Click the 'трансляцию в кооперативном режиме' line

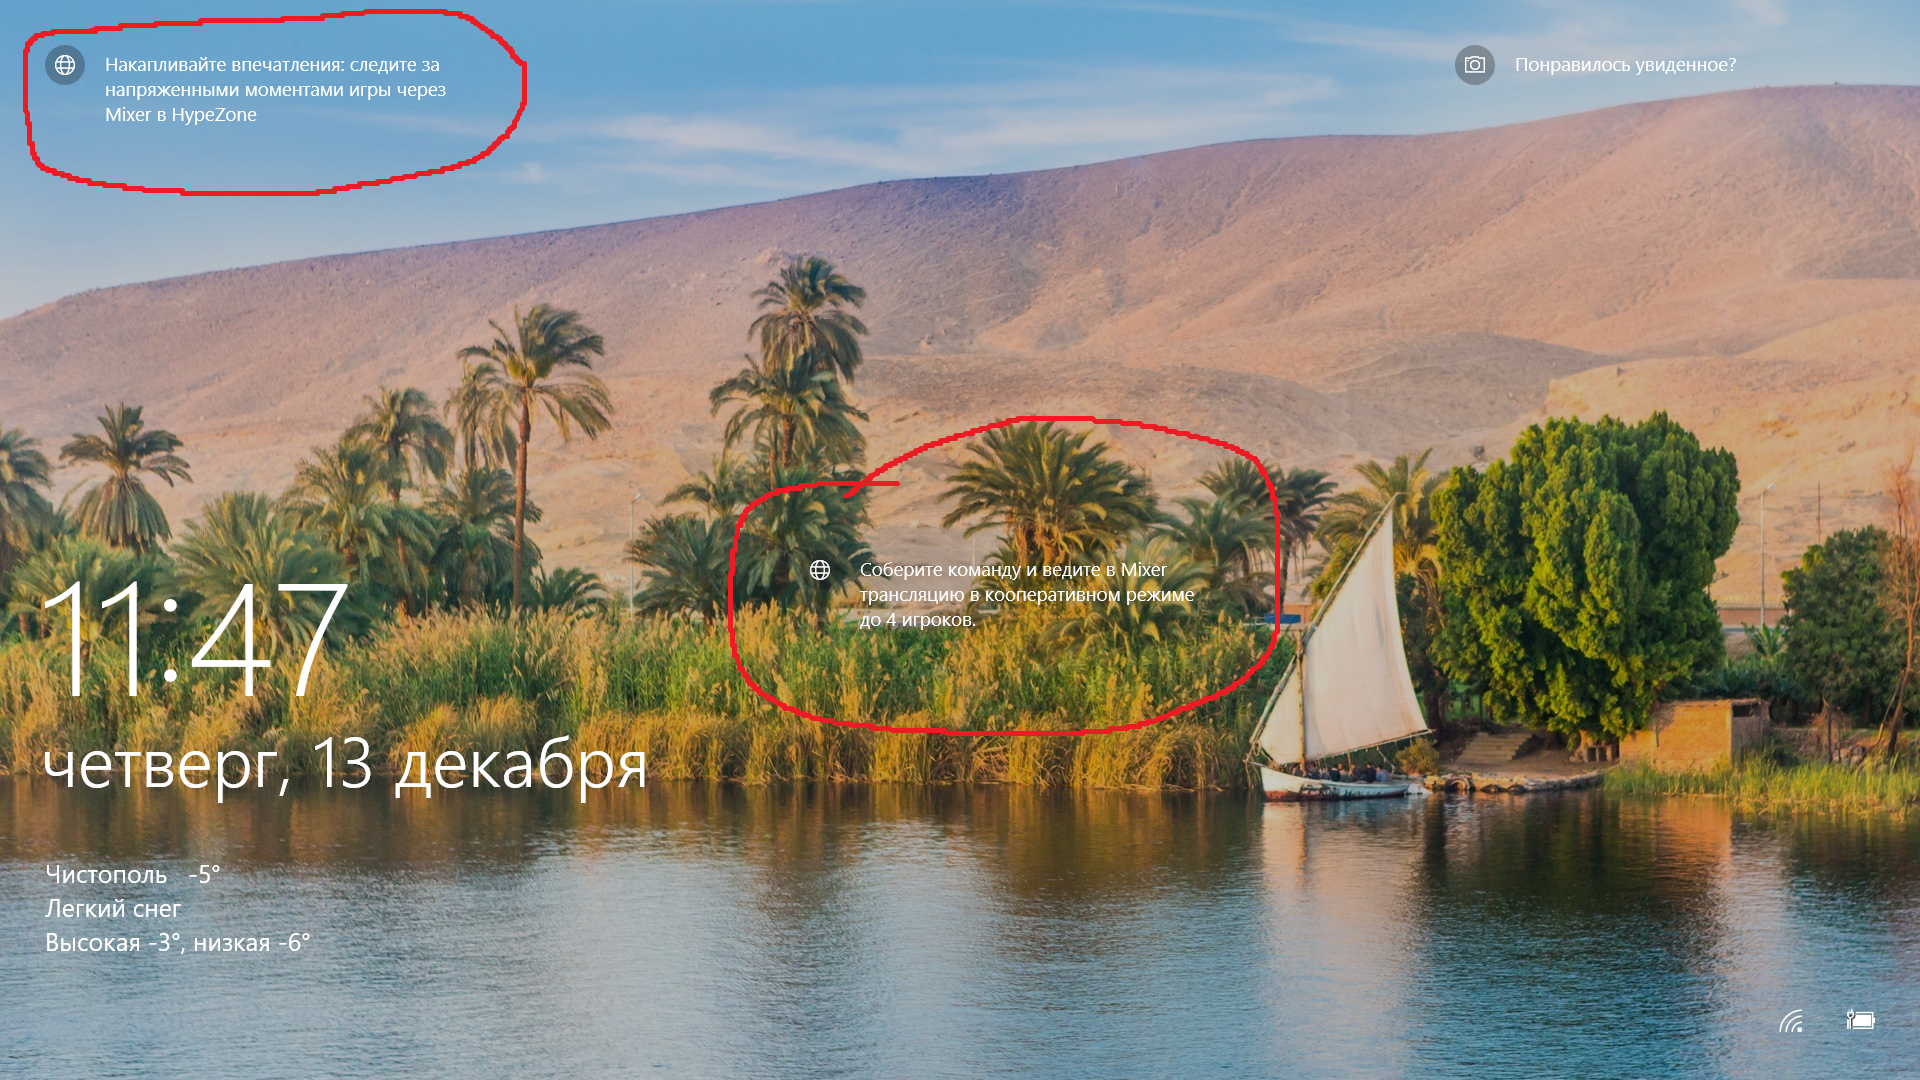pyautogui.click(x=1027, y=595)
